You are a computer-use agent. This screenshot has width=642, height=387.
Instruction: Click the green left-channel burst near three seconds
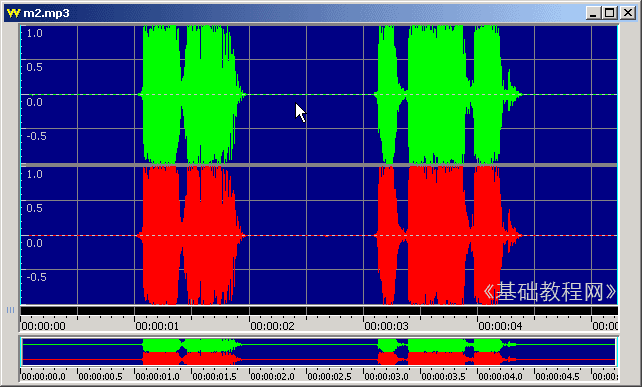click(387, 94)
